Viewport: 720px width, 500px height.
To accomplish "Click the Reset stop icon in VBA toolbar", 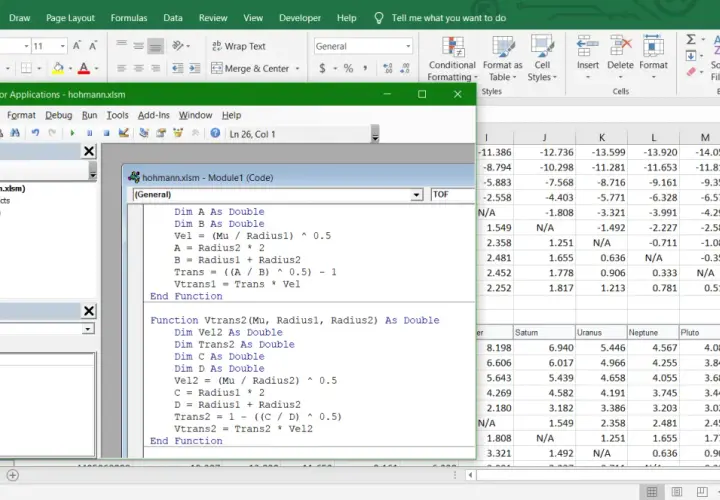I will point(107,133).
